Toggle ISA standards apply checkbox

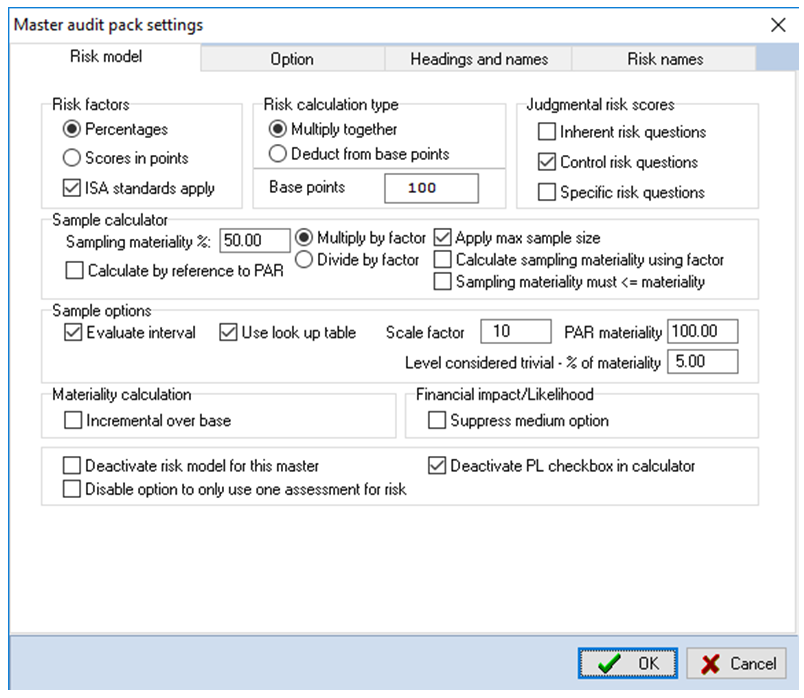(72, 188)
